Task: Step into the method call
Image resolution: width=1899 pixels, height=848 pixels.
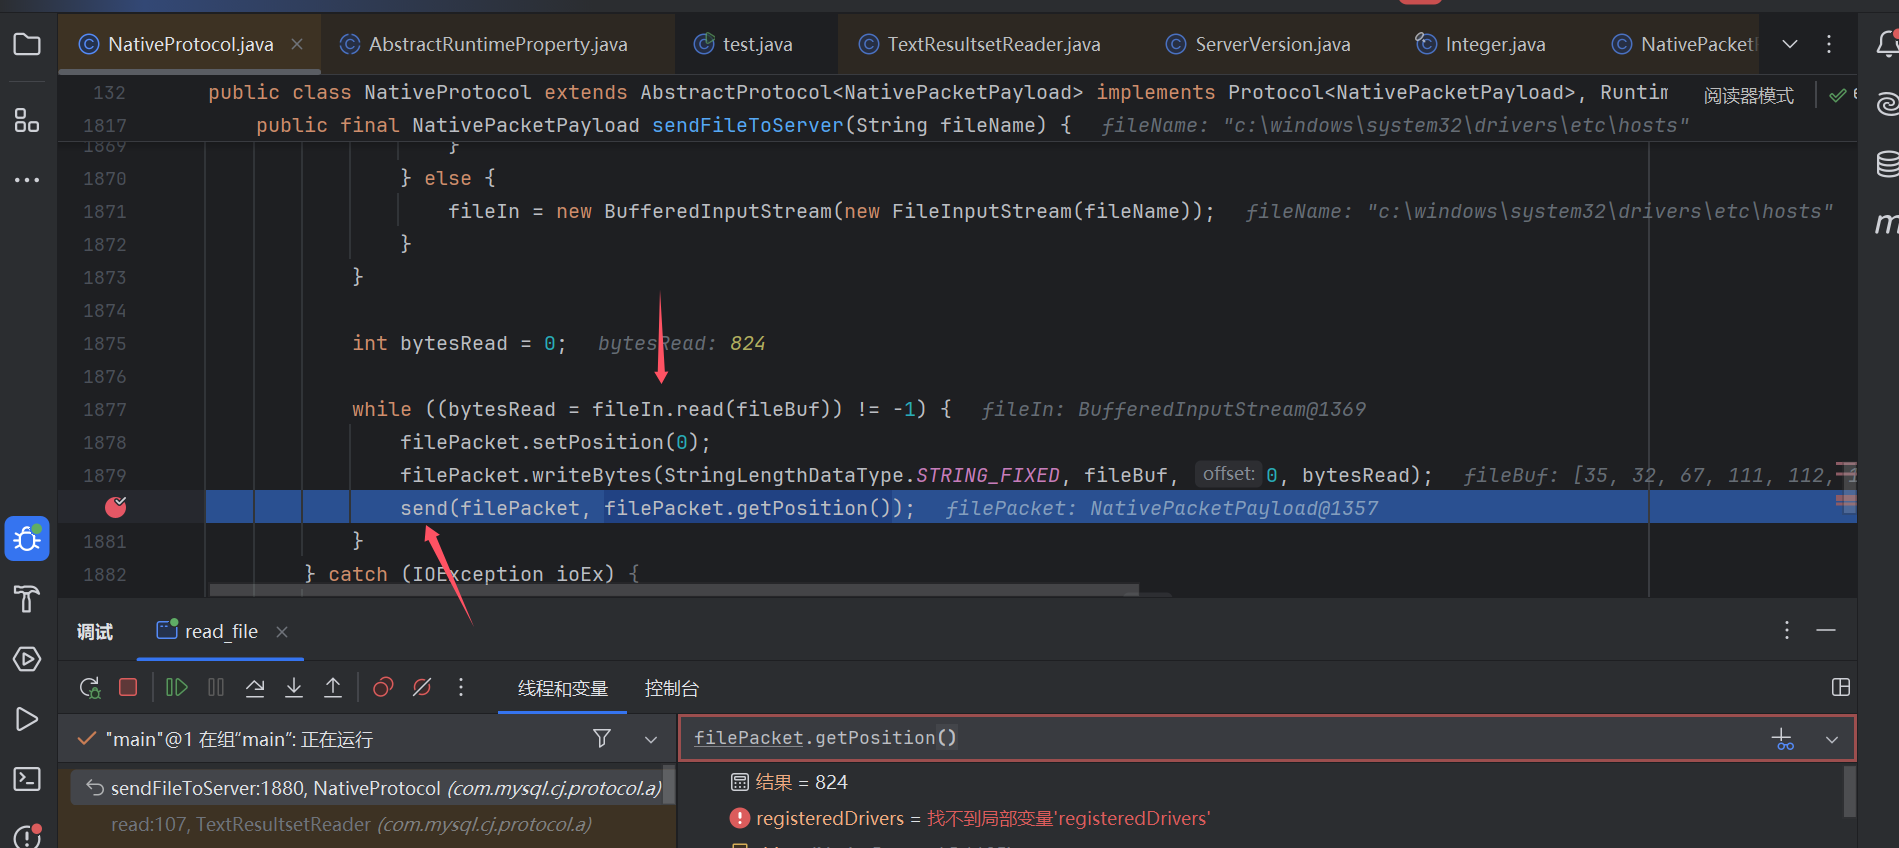Action: (x=294, y=687)
